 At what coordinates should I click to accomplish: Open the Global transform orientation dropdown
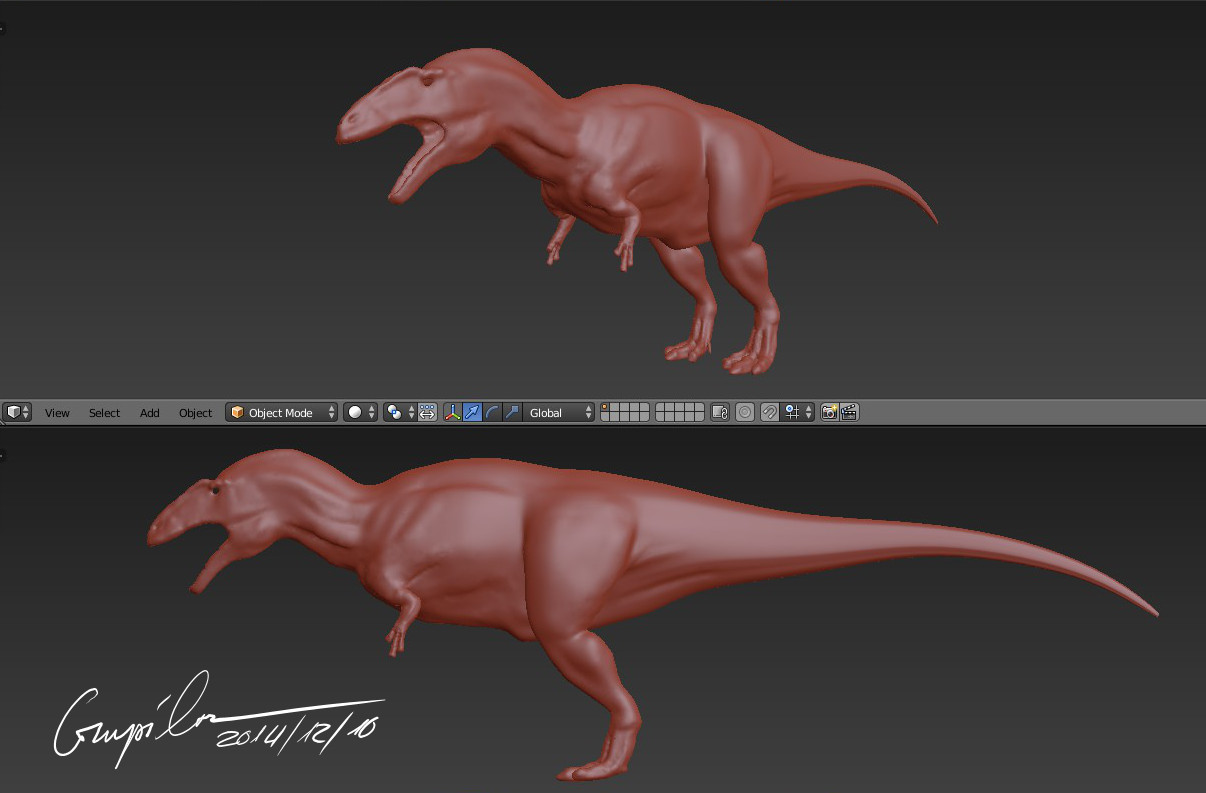556,412
